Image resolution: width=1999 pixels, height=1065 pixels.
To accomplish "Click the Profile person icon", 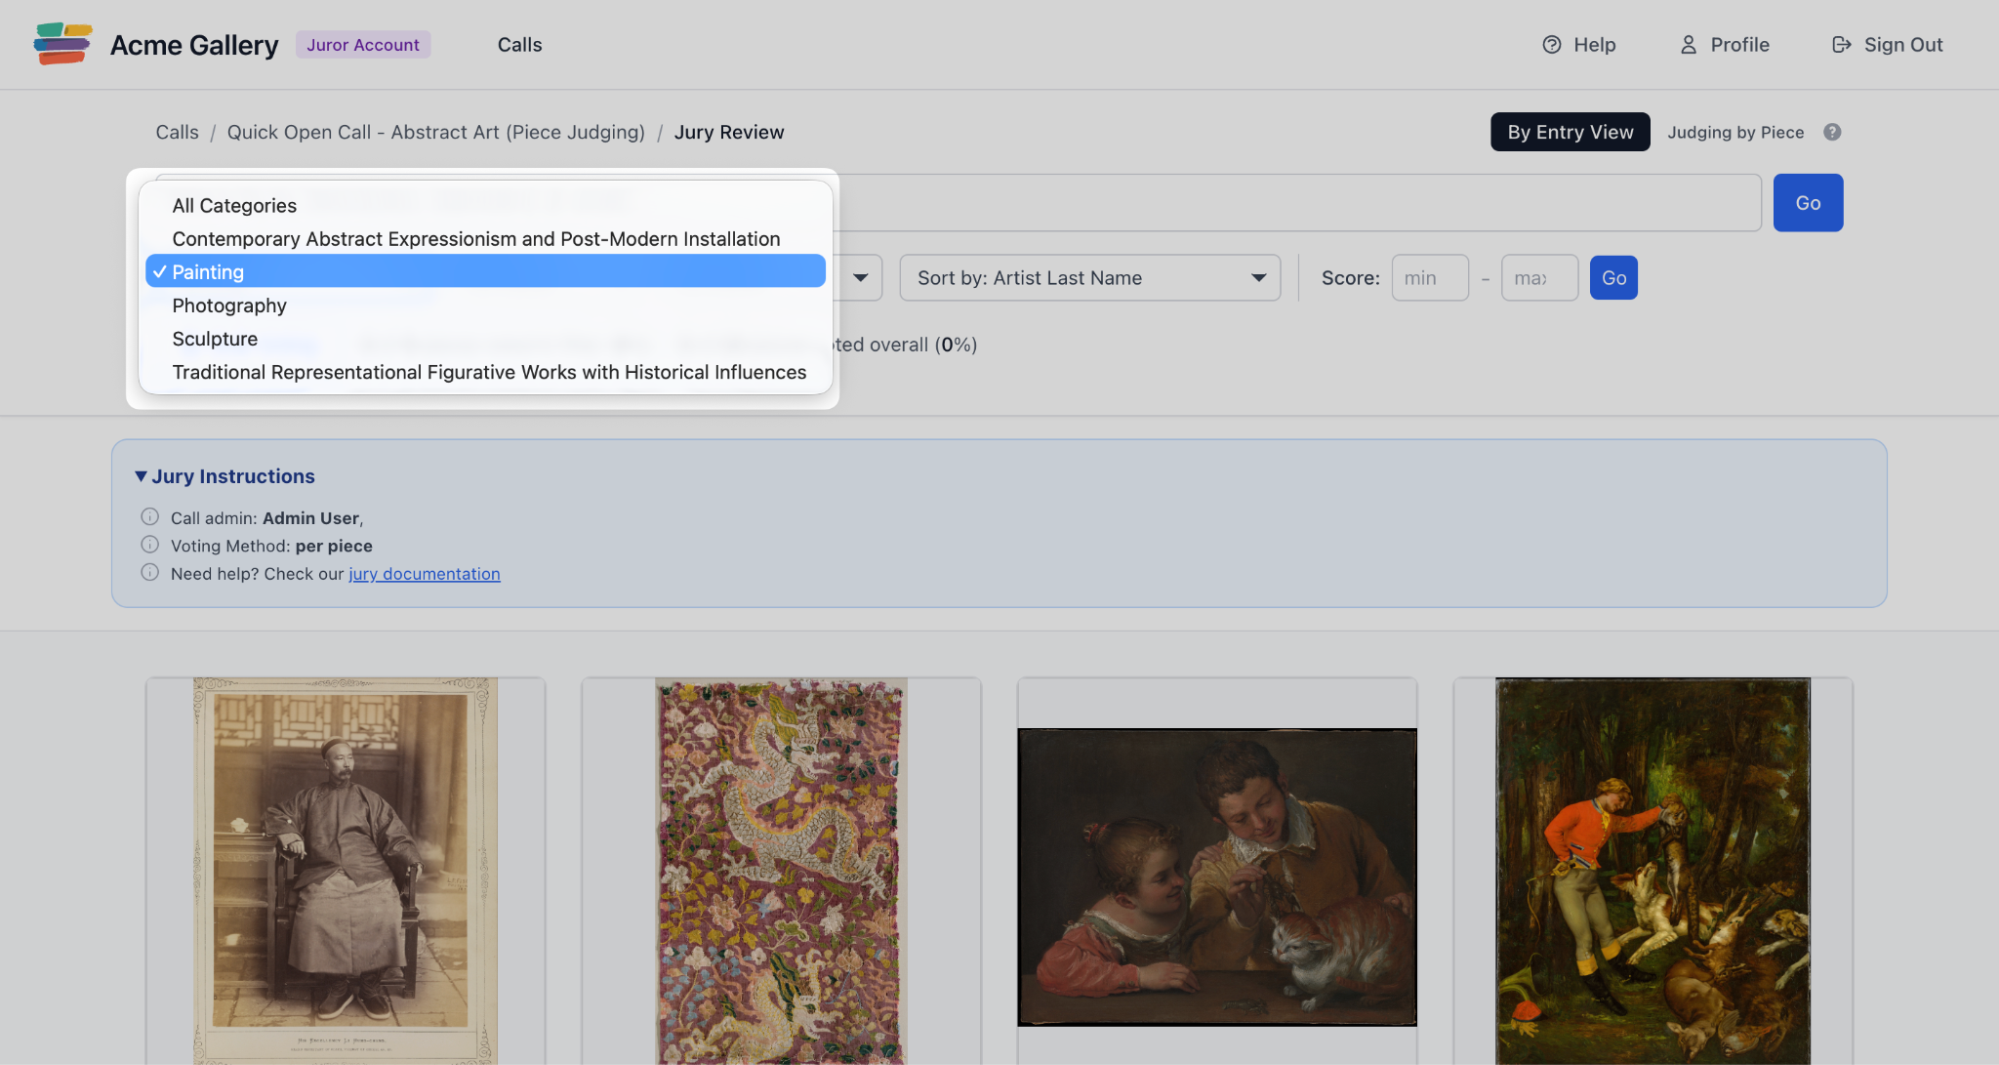I will 1688,45.
